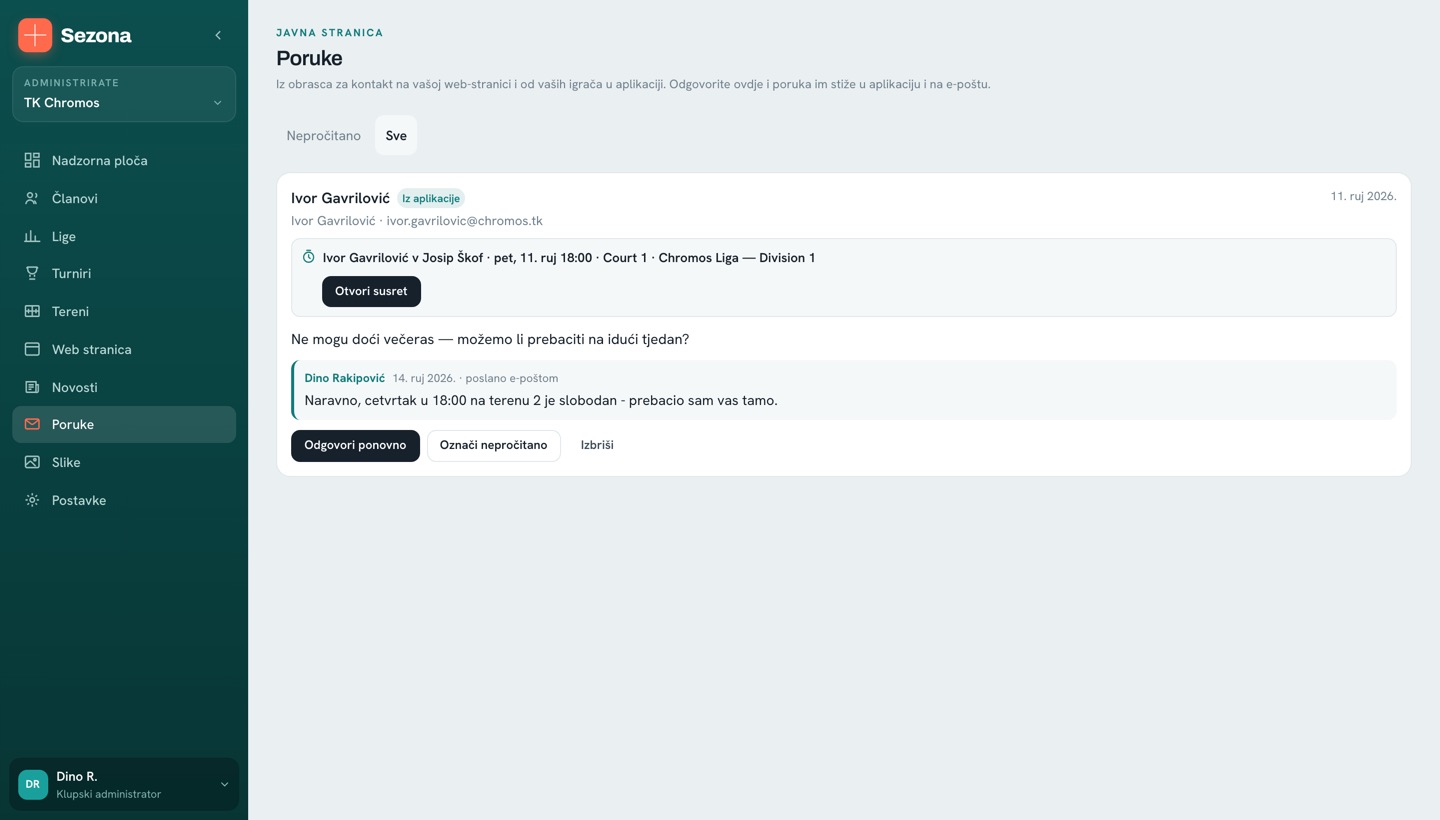Click the Odgovori ponovno button
Image resolution: width=1440 pixels, height=820 pixels.
pos(355,445)
